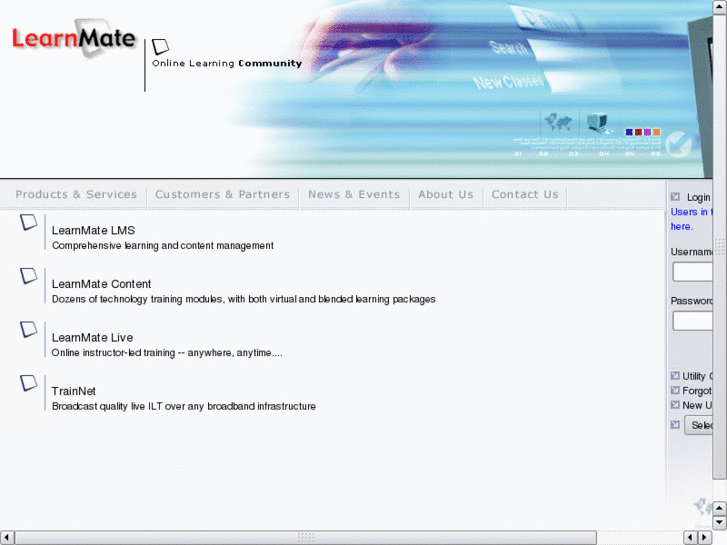
Task: Click the horizontal scrollbar left arrow
Action: click(x=6, y=538)
